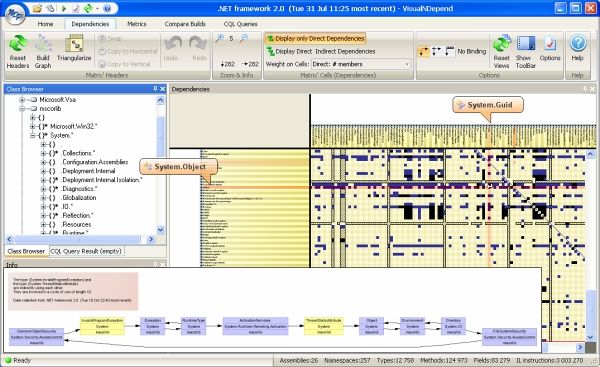The image size is (600, 367).
Task: Enable Display only Direct Dependencies
Action: (x=316, y=39)
